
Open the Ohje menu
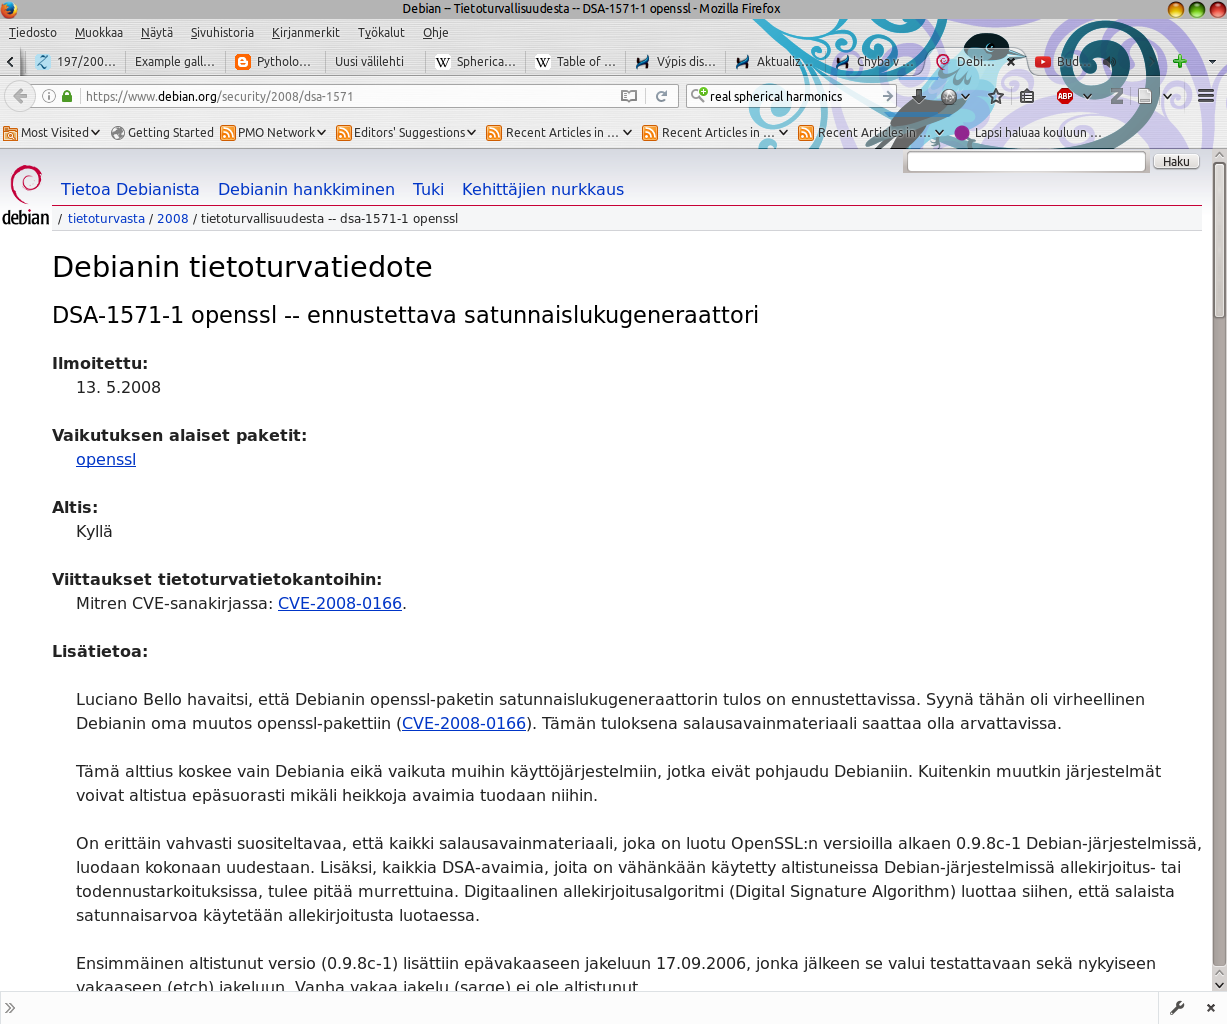point(435,32)
